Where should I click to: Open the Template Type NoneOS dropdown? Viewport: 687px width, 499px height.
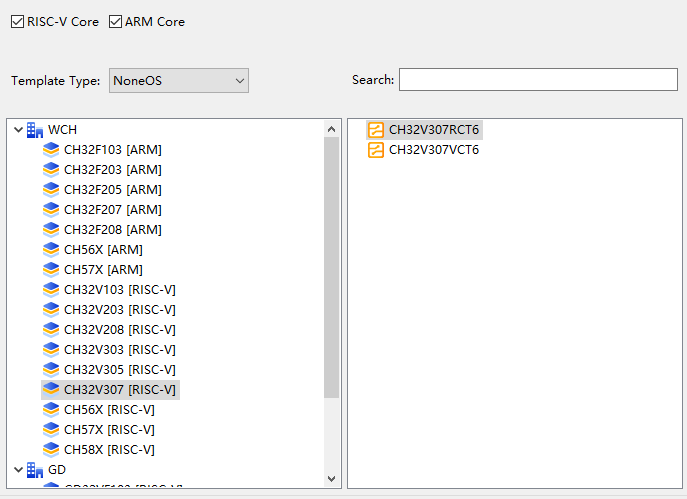(179, 81)
